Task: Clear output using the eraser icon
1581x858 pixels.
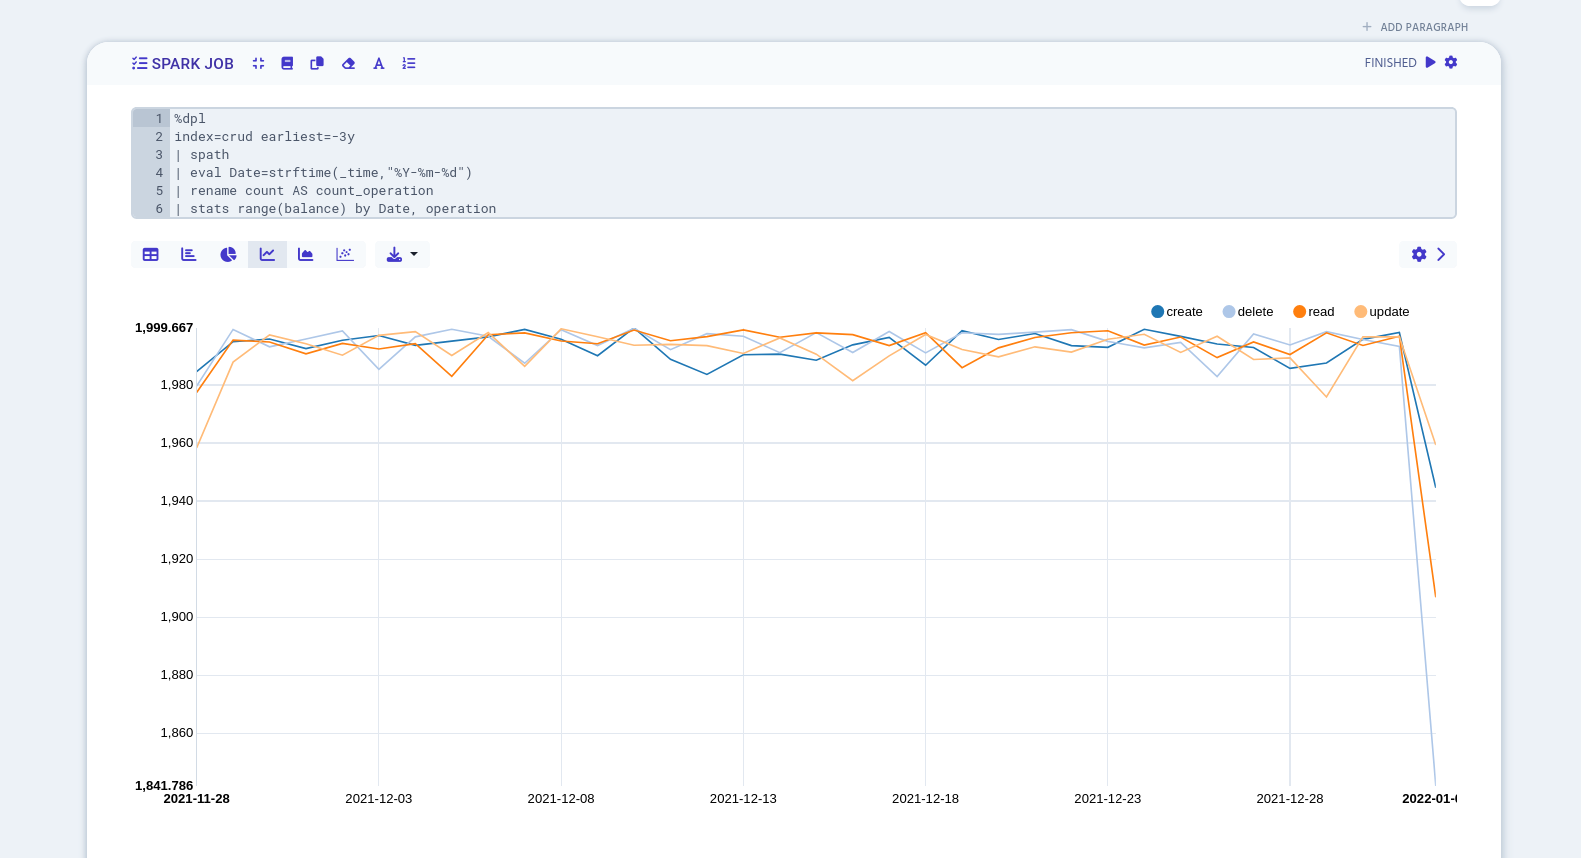Action: pyautogui.click(x=348, y=63)
